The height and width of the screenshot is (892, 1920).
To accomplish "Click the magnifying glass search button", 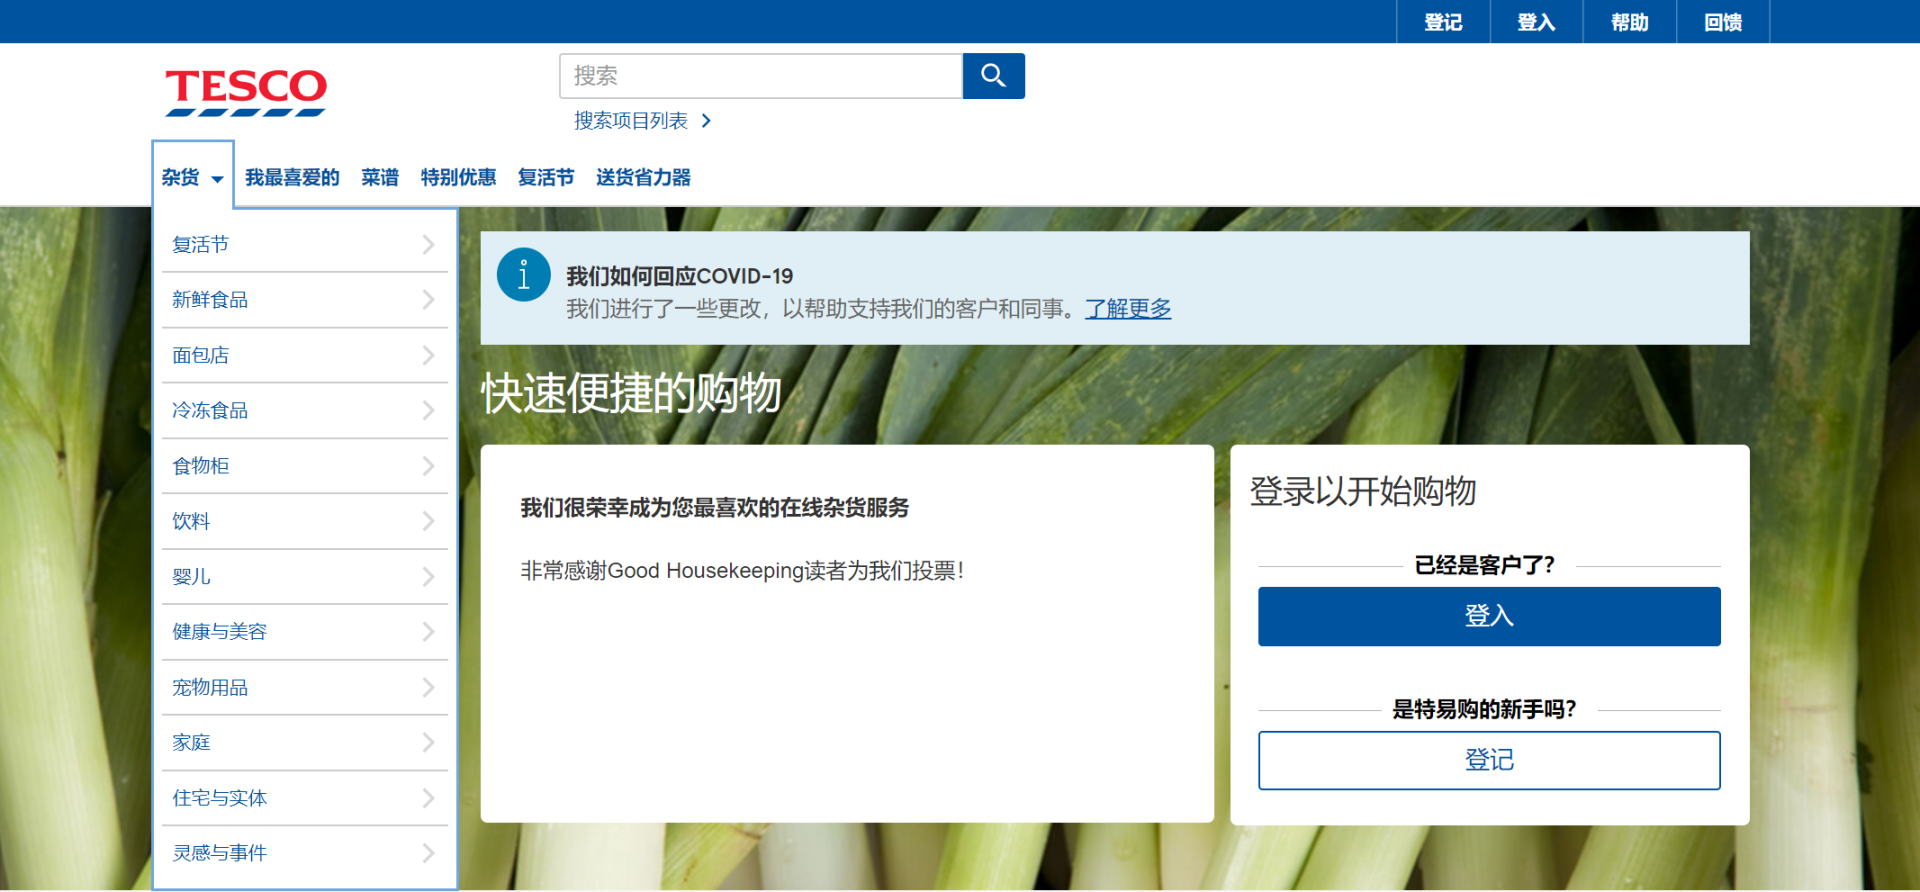I will tap(993, 76).
